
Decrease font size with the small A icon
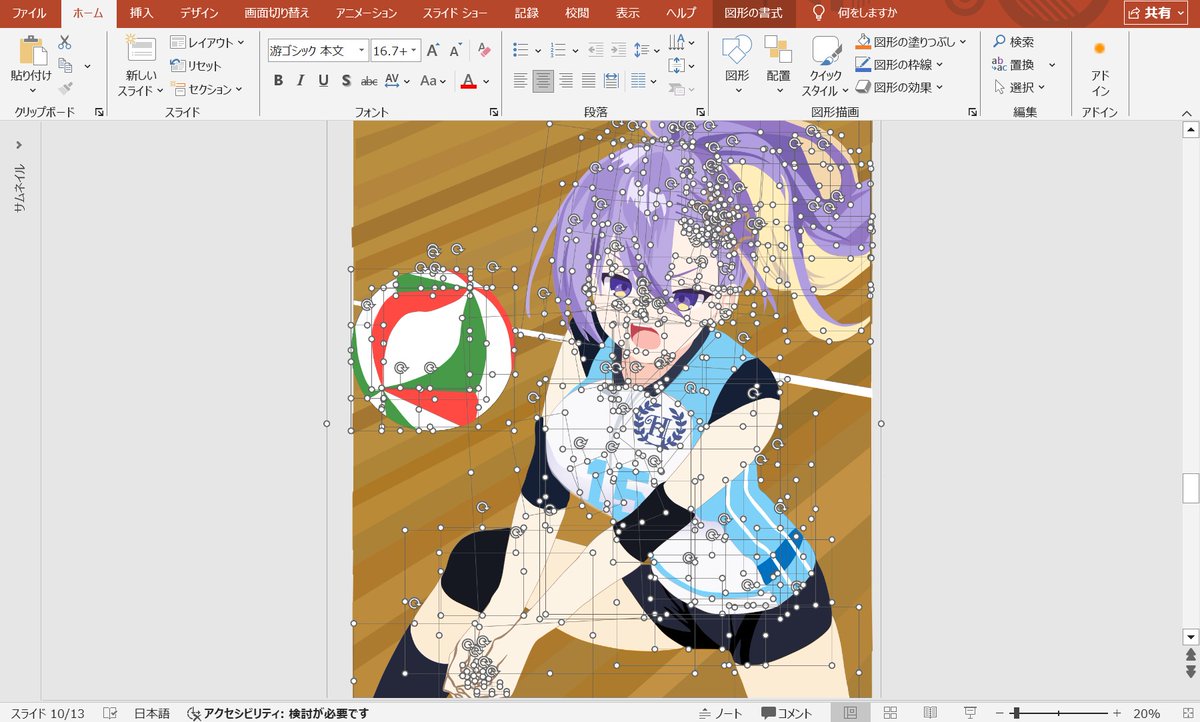[455, 50]
